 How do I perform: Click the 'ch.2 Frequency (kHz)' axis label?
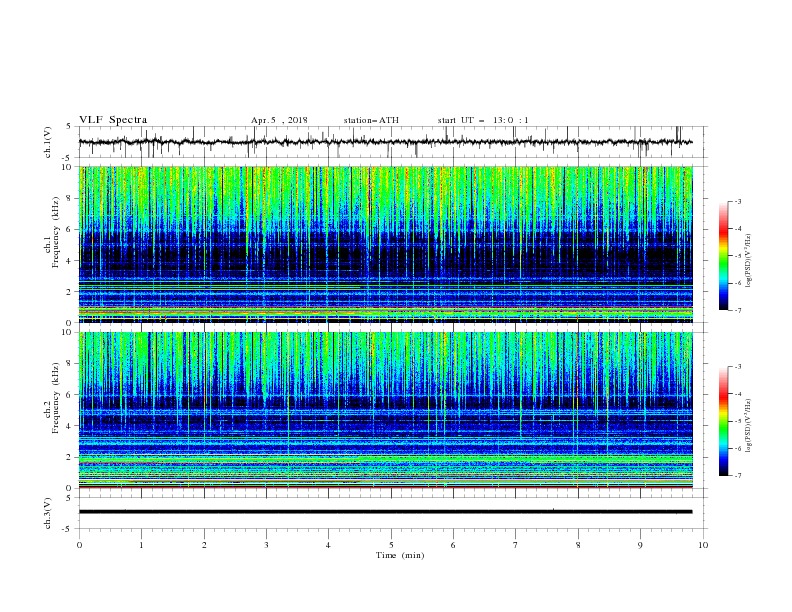coord(52,398)
